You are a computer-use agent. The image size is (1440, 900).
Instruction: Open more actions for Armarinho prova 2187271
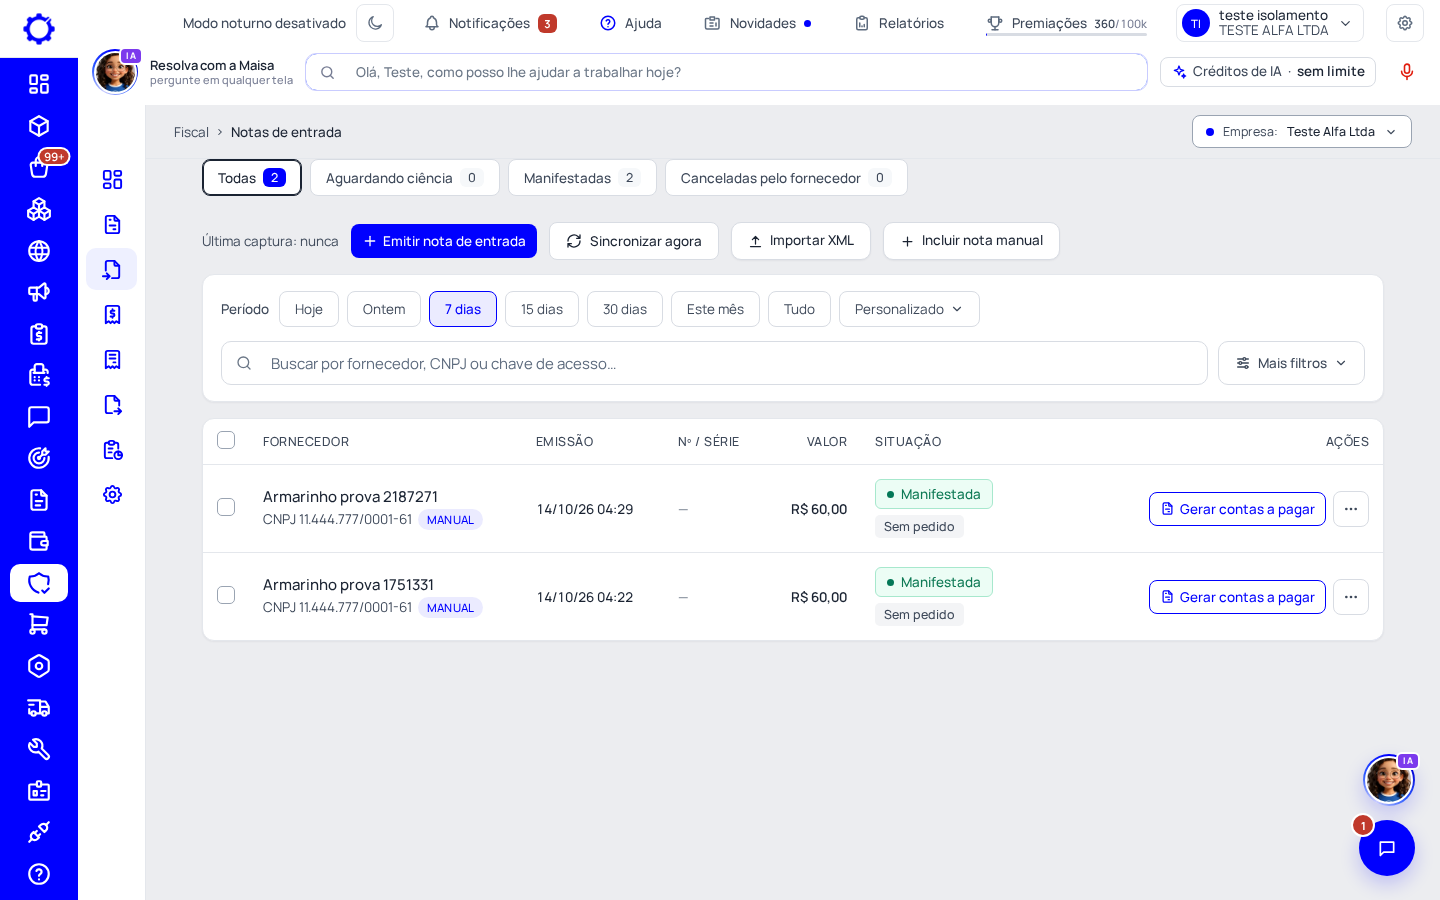(x=1351, y=509)
